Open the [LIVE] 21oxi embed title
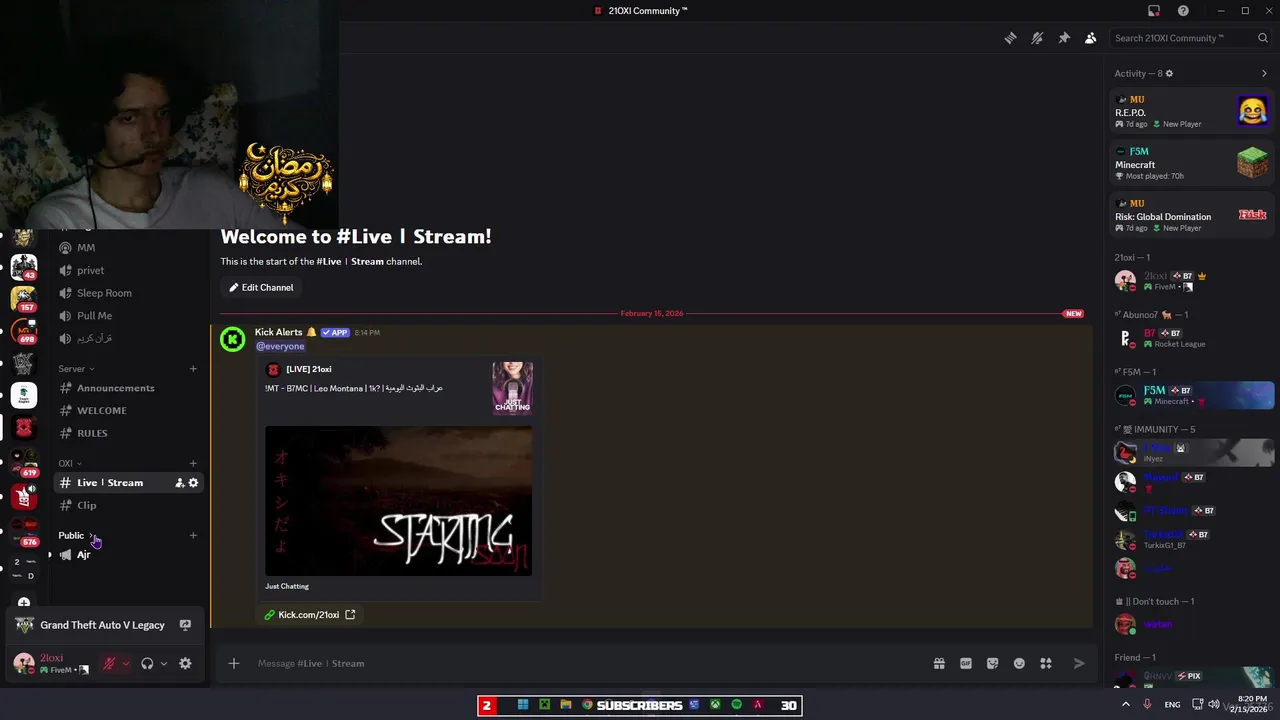 [309, 369]
